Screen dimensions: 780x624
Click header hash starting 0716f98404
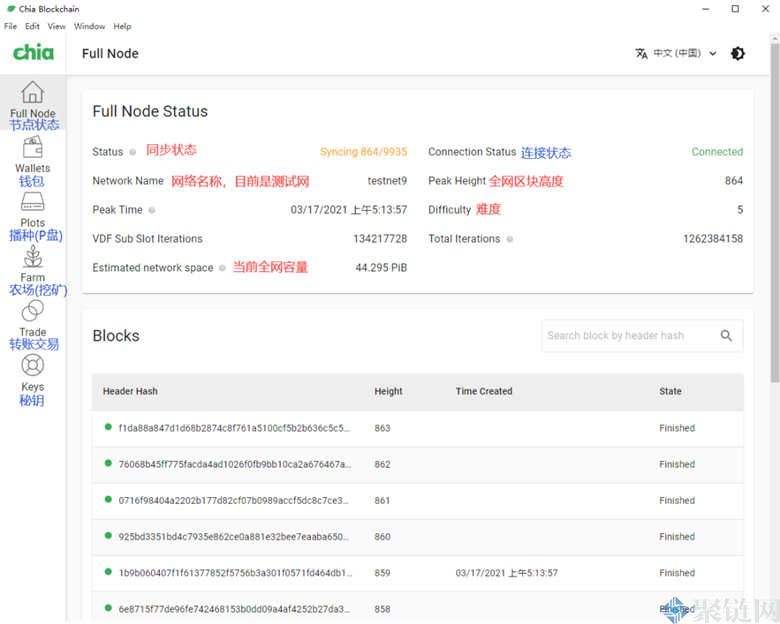pos(234,501)
